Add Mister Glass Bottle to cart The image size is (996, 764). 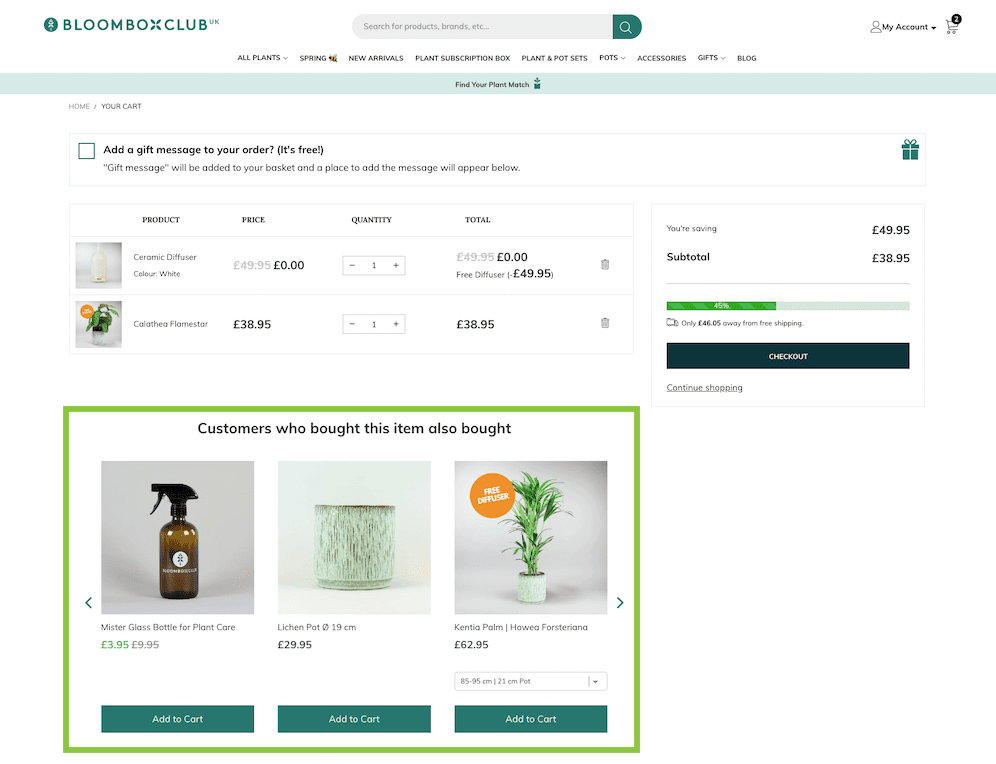point(177,719)
